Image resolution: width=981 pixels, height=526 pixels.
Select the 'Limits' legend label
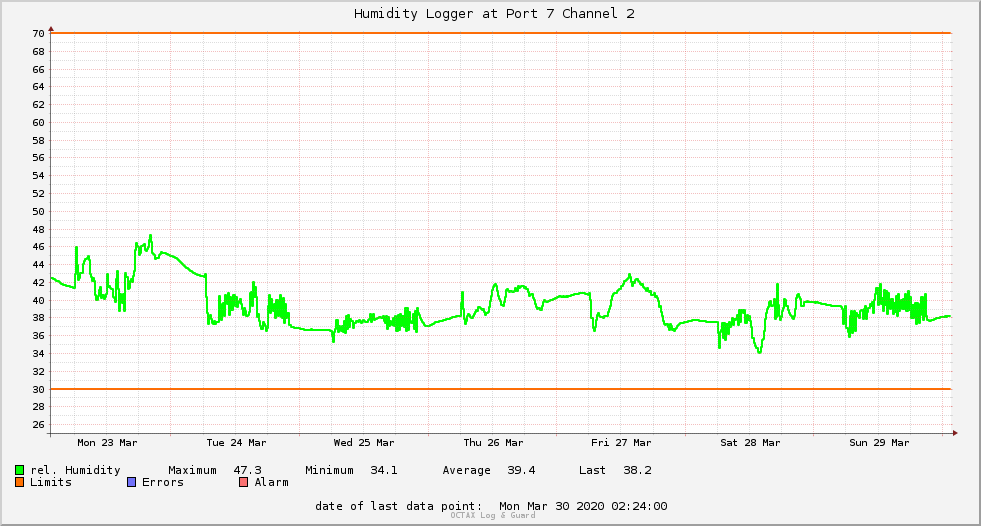[x=51, y=482]
